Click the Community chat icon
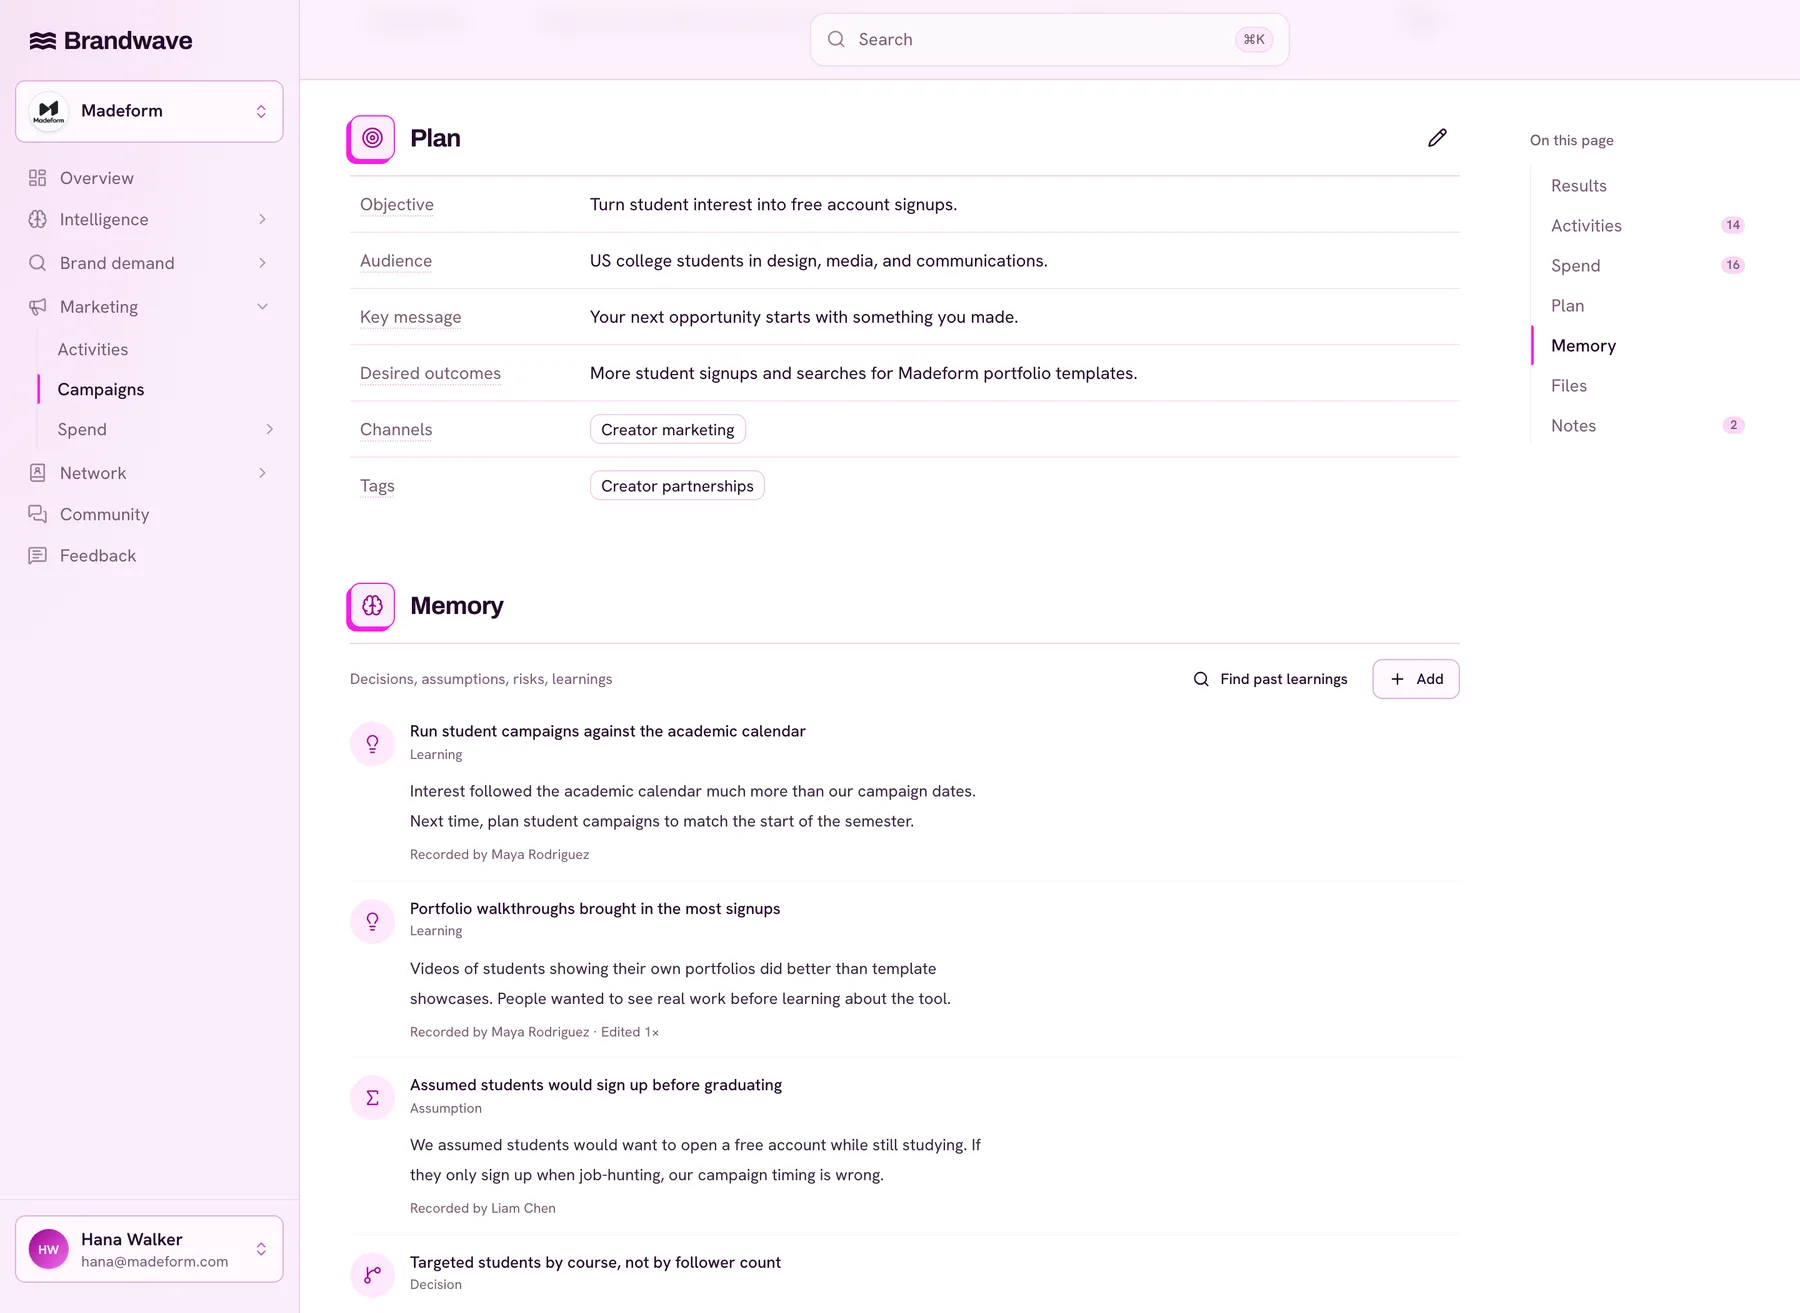 point(38,514)
